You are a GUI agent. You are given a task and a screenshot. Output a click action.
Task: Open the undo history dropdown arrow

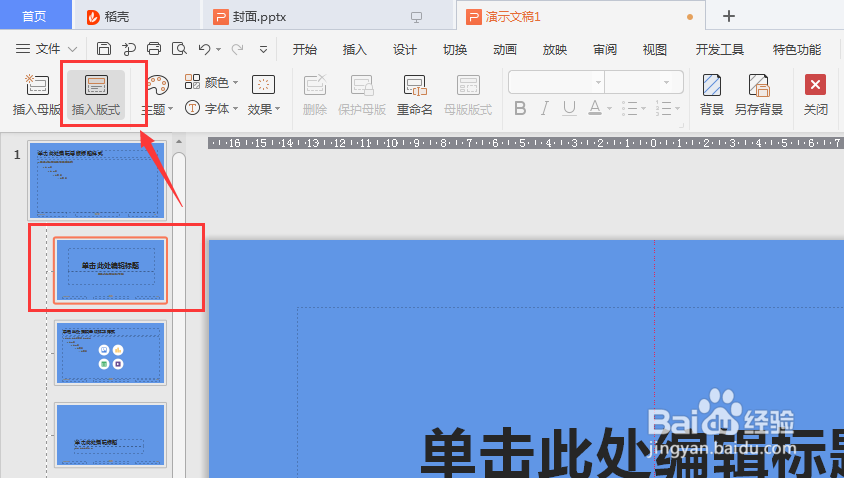pos(219,50)
